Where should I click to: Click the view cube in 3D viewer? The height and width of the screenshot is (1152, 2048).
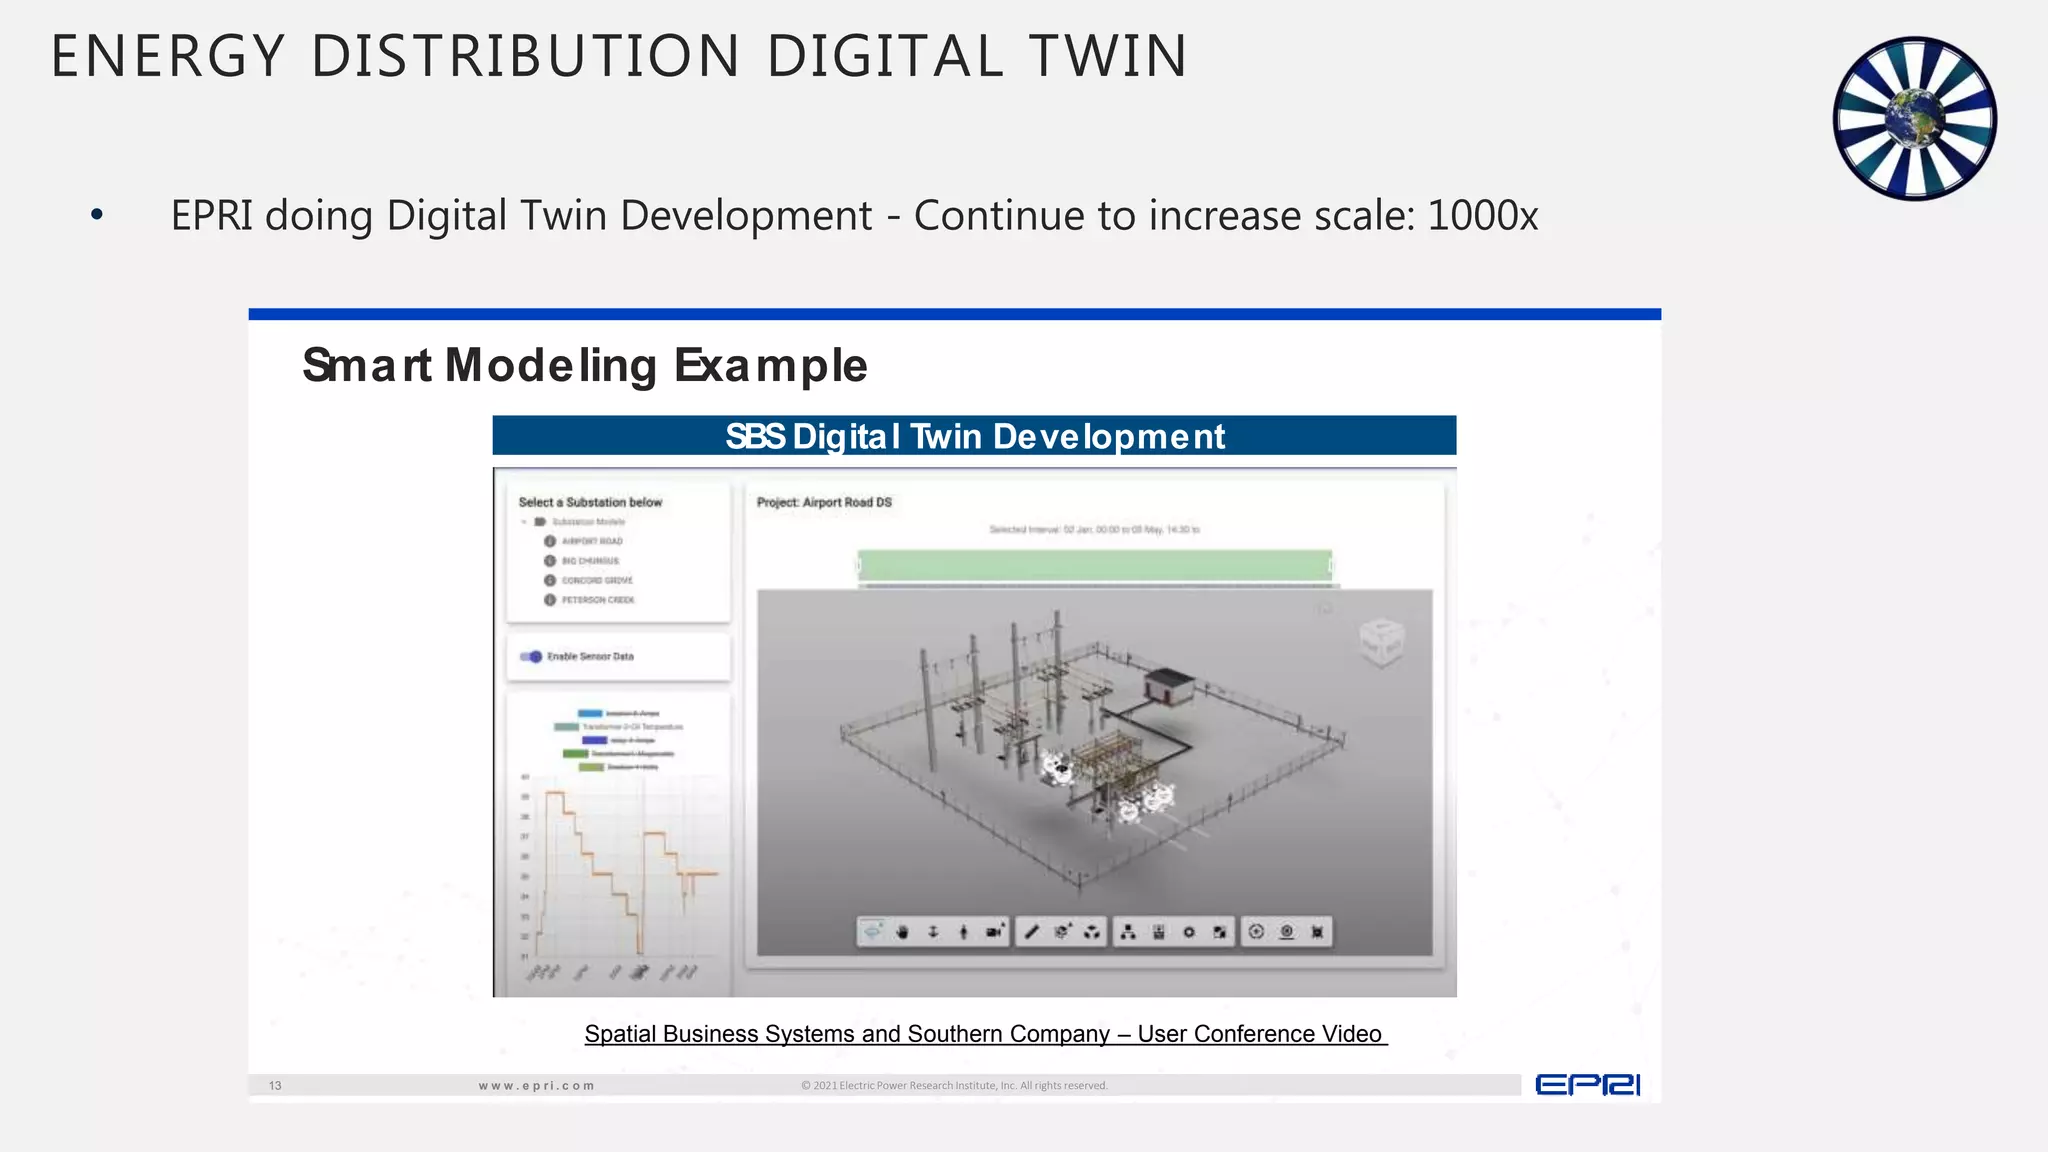pyautogui.click(x=1382, y=642)
